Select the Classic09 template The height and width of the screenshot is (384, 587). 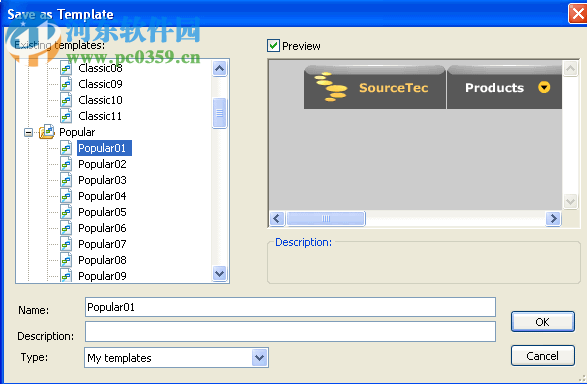click(x=100, y=84)
